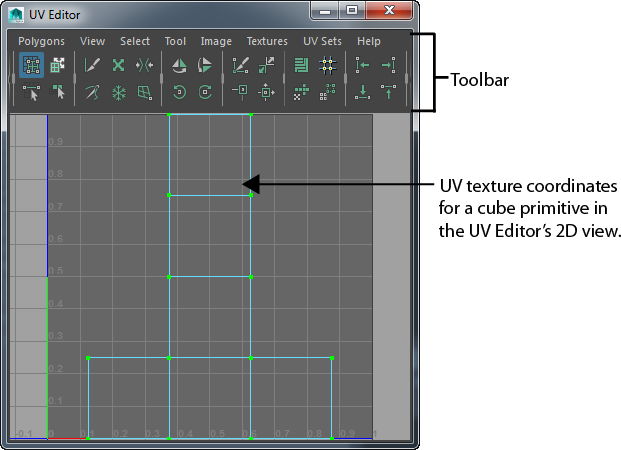This screenshot has height=450, width=621.
Task: Click the stacked green bars icon
Action: click(301, 65)
